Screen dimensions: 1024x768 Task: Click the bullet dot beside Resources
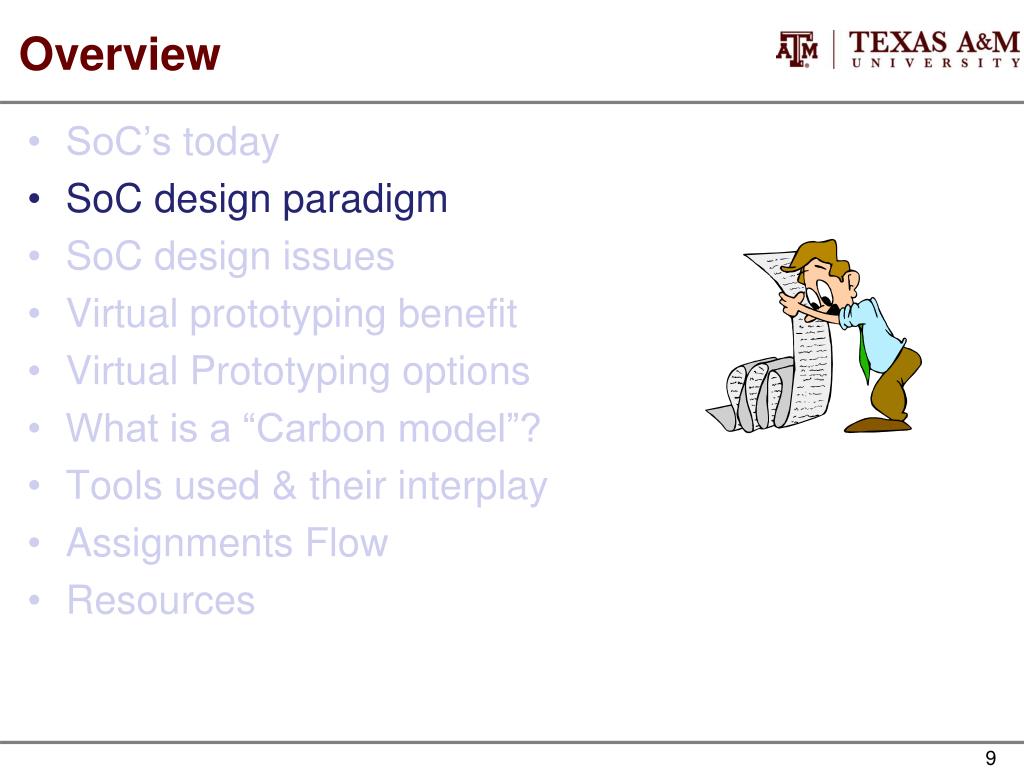pyautogui.click(x=35, y=600)
